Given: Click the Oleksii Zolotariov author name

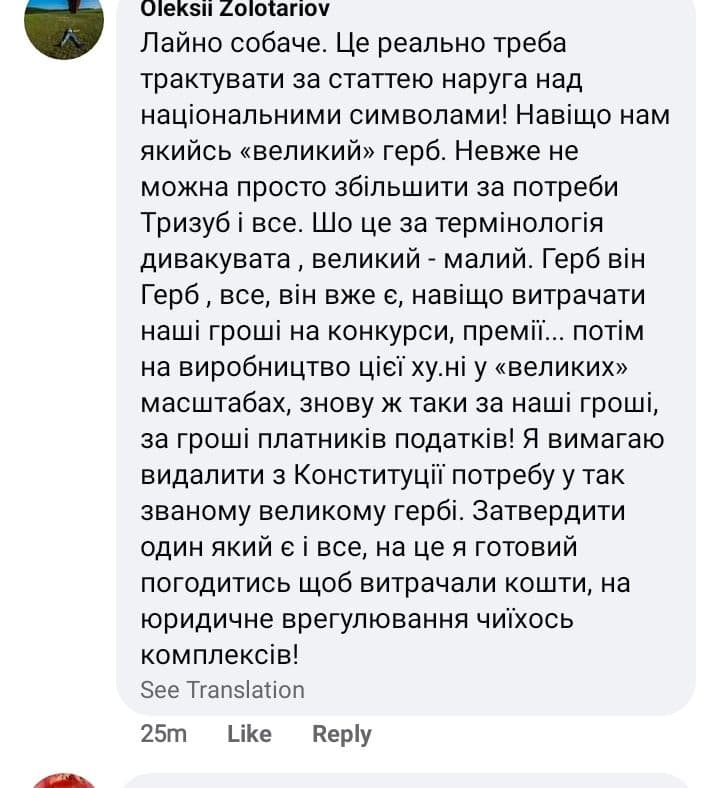Looking at the screenshot, I should pos(237,9).
